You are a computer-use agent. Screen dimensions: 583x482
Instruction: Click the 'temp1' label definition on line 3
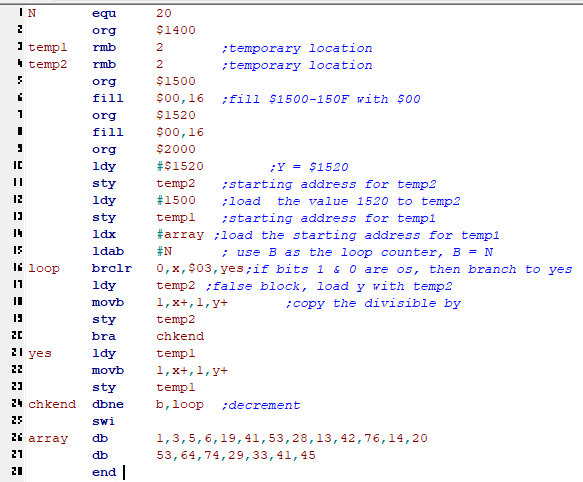[48, 48]
